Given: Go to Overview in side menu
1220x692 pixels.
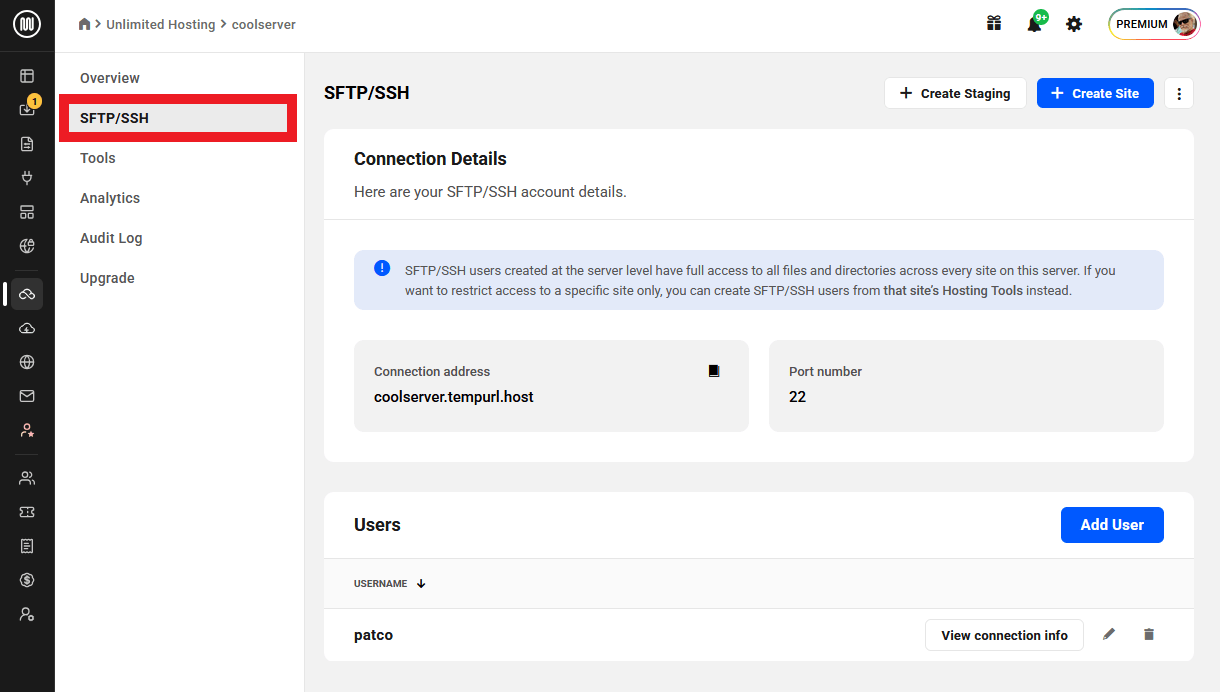Looking at the screenshot, I should (110, 78).
